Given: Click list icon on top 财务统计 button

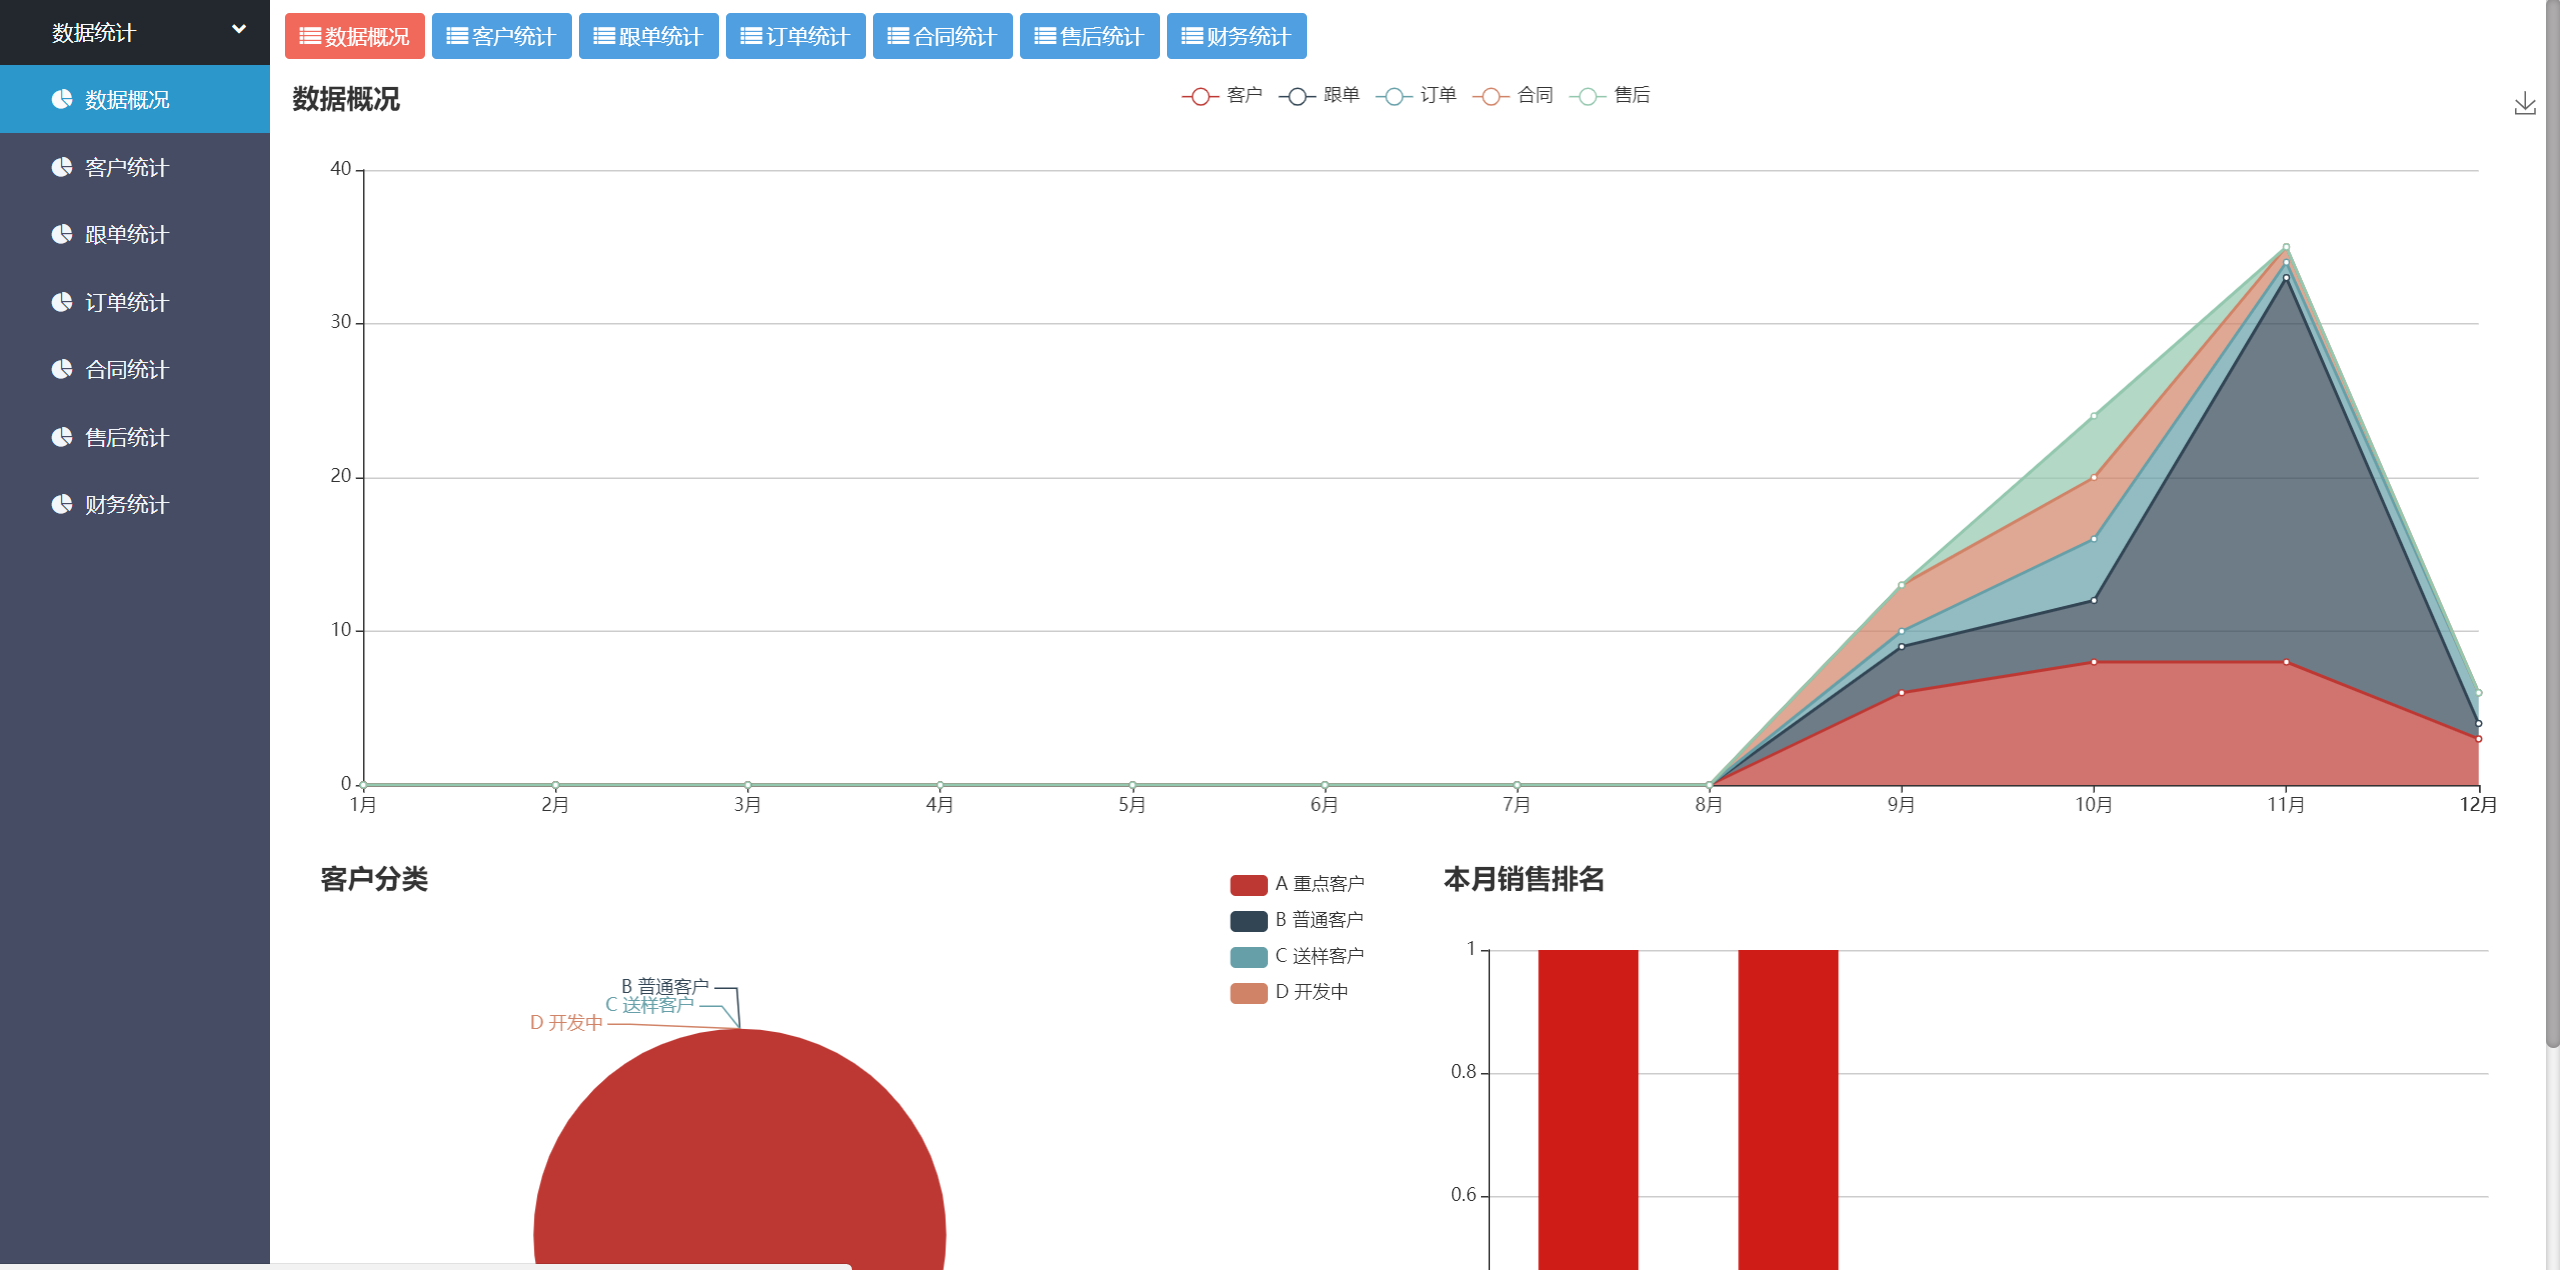Looking at the screenshot, I should [1192, 37].
